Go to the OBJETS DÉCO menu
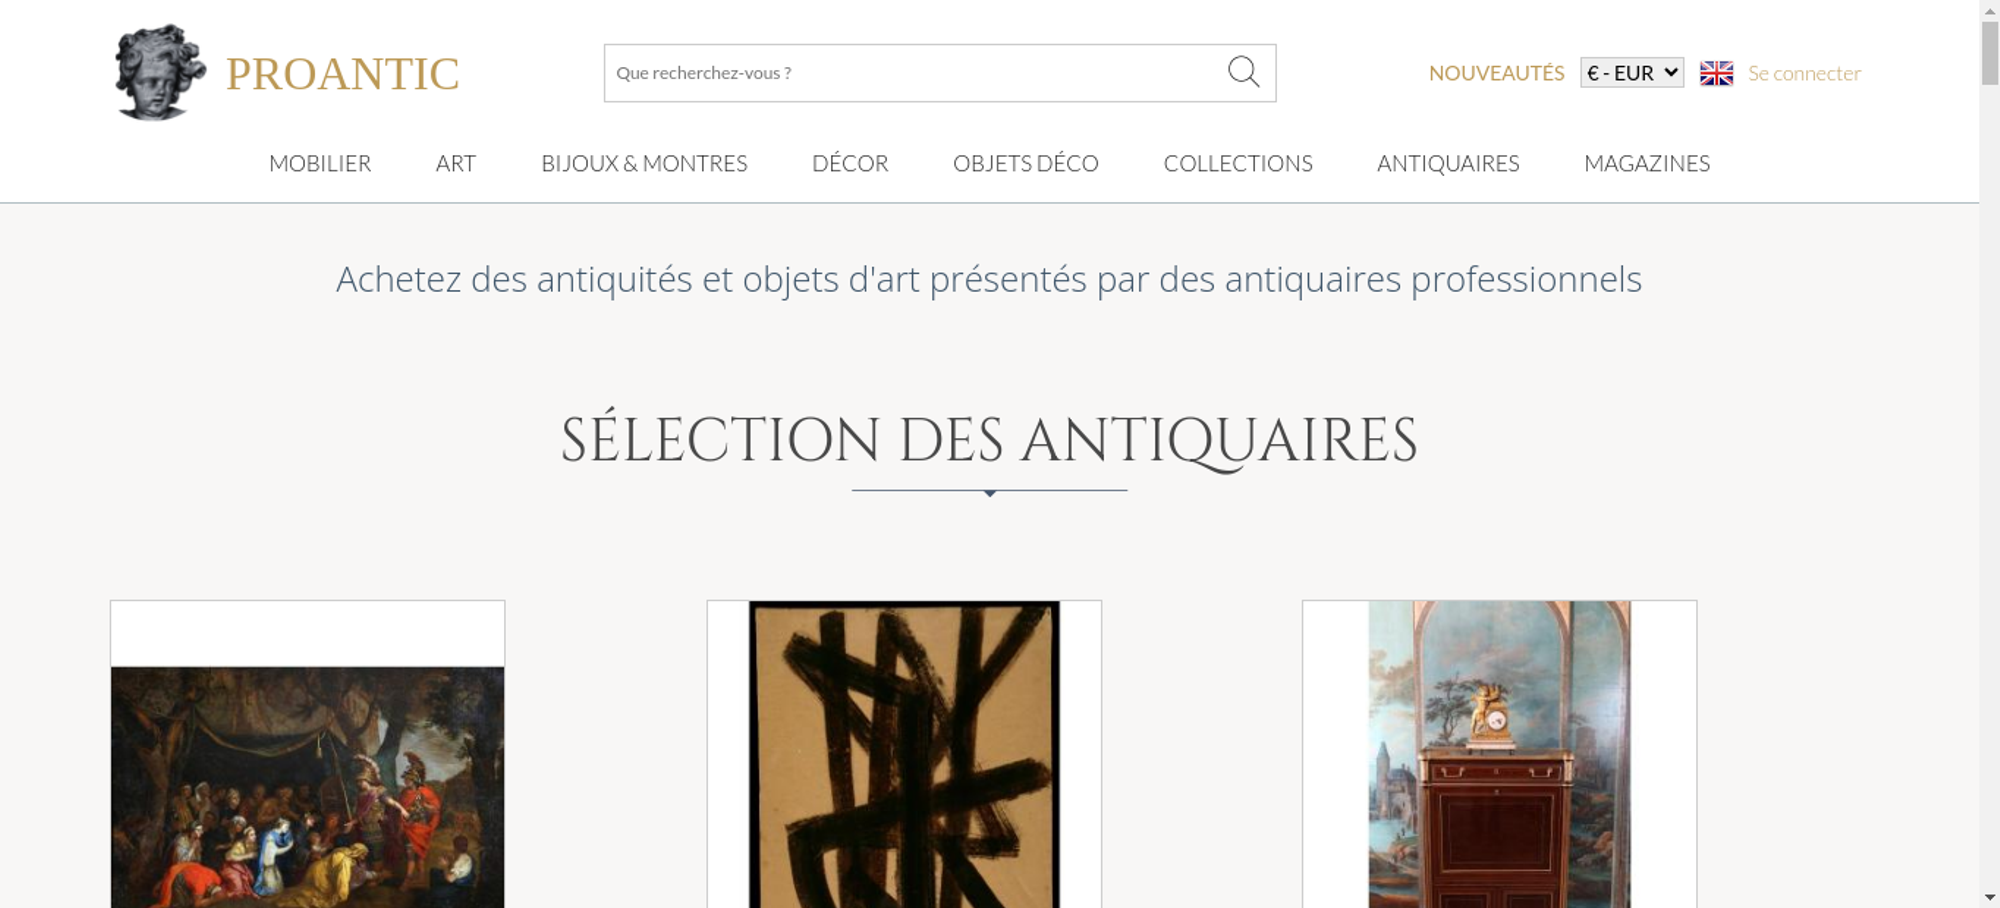Screen dimensions: 2000x908 1026,163
